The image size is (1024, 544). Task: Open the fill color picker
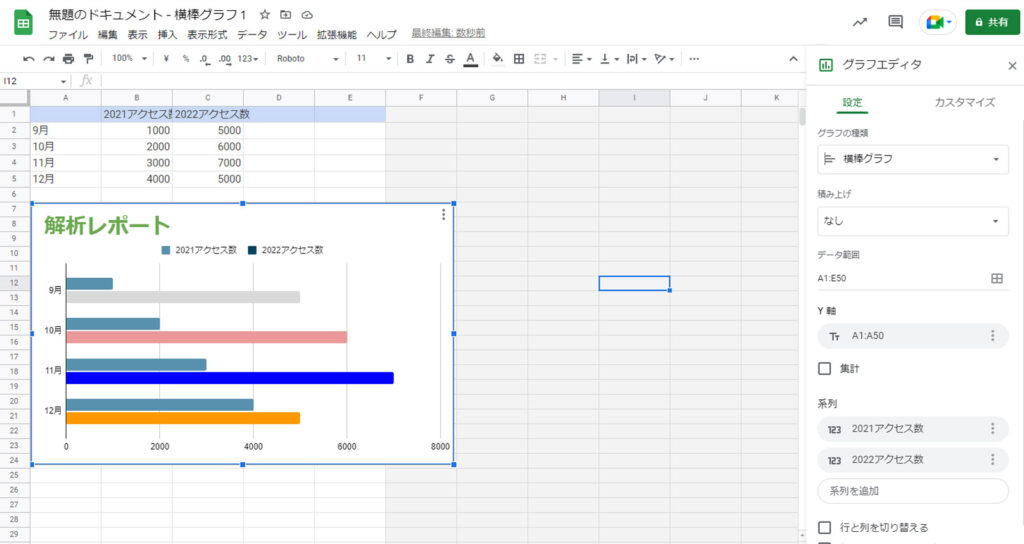click(498, 59)
